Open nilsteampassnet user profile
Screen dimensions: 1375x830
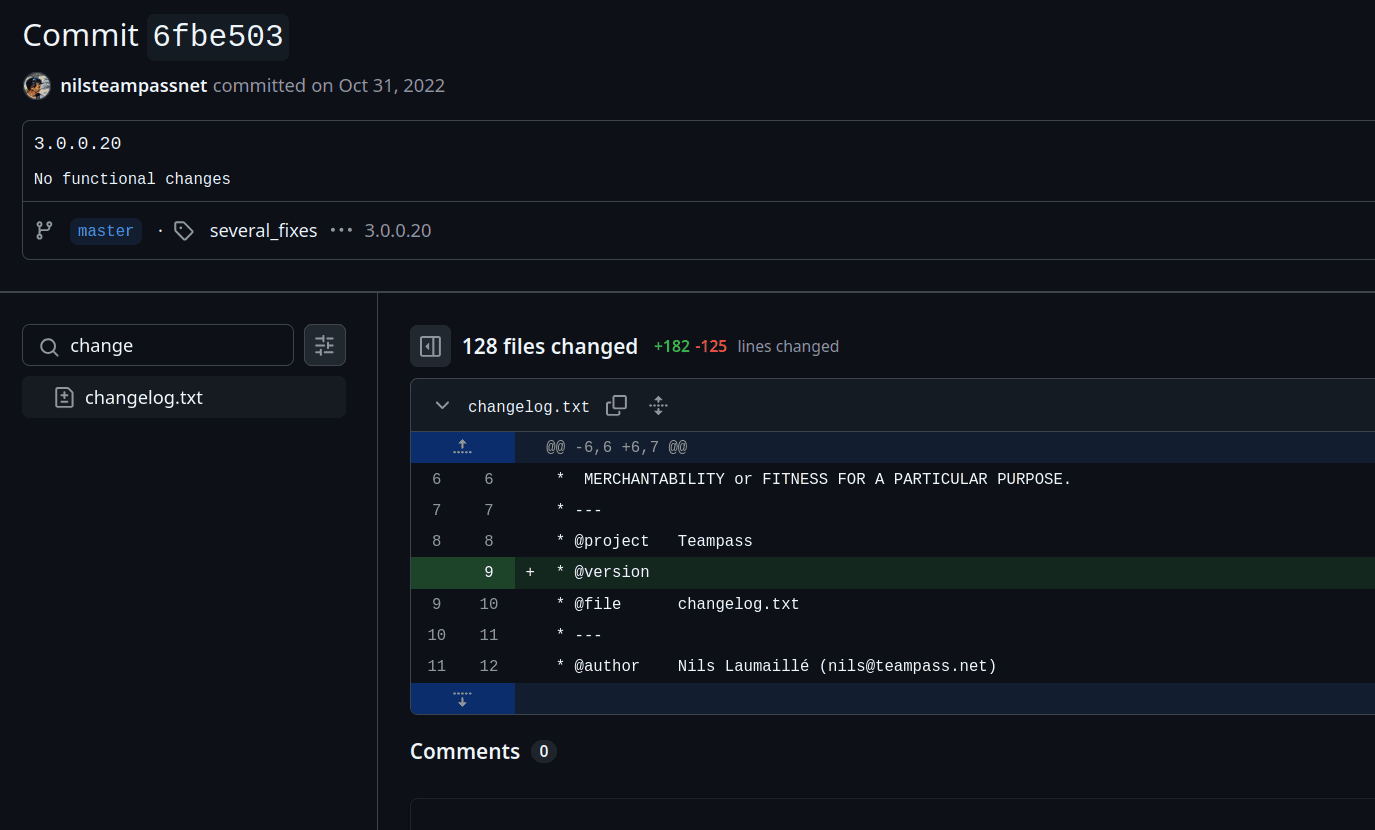tap(134, 86)
